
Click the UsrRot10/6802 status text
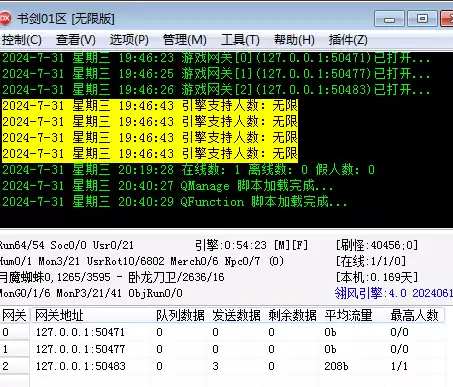coord(126,261)
